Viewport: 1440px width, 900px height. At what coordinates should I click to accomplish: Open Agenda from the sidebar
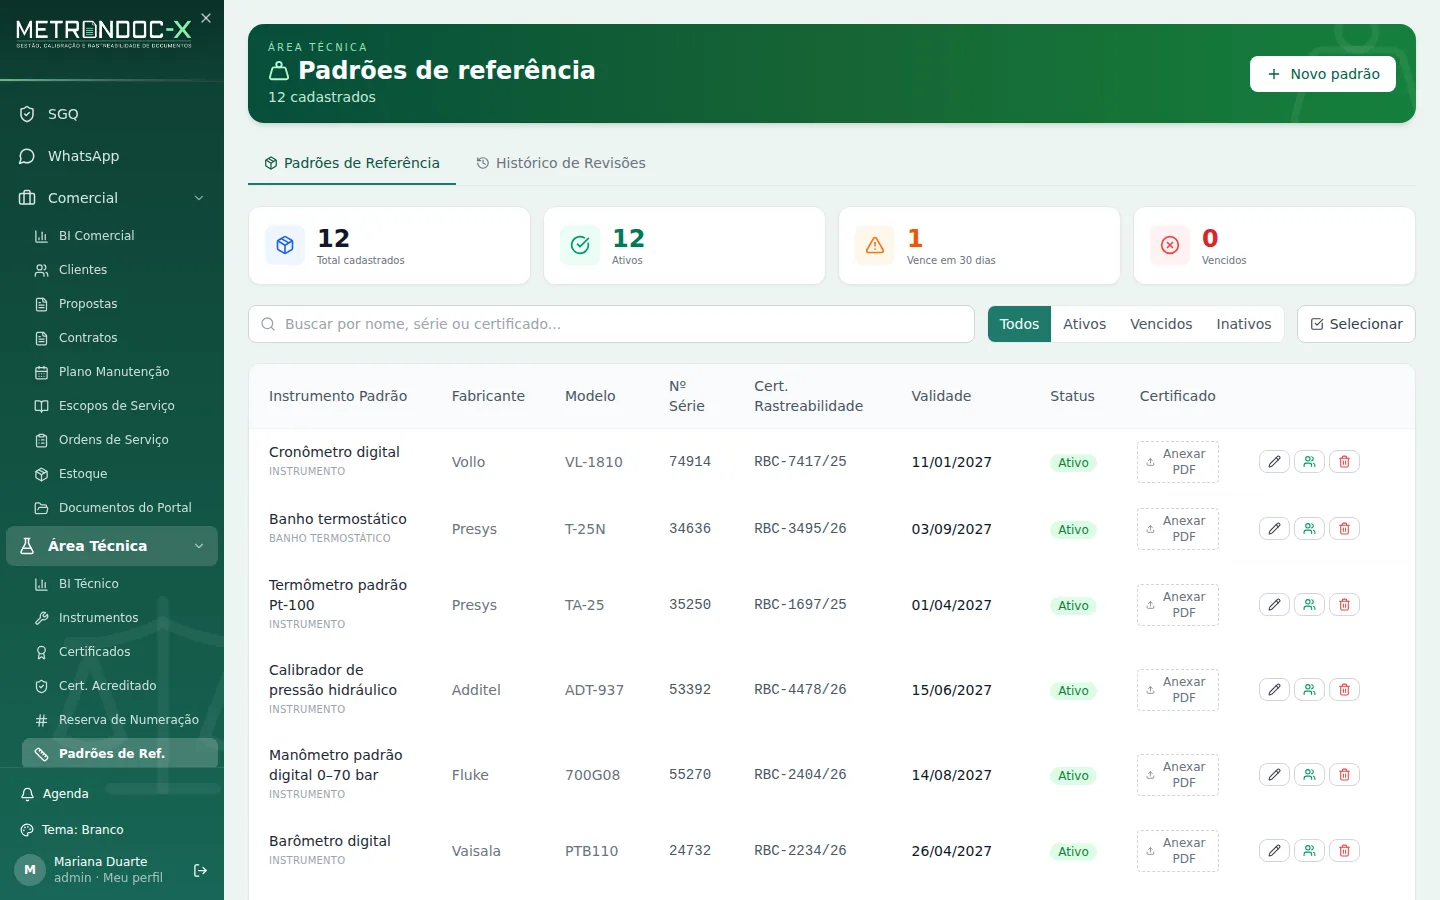[x=112, y=794]
